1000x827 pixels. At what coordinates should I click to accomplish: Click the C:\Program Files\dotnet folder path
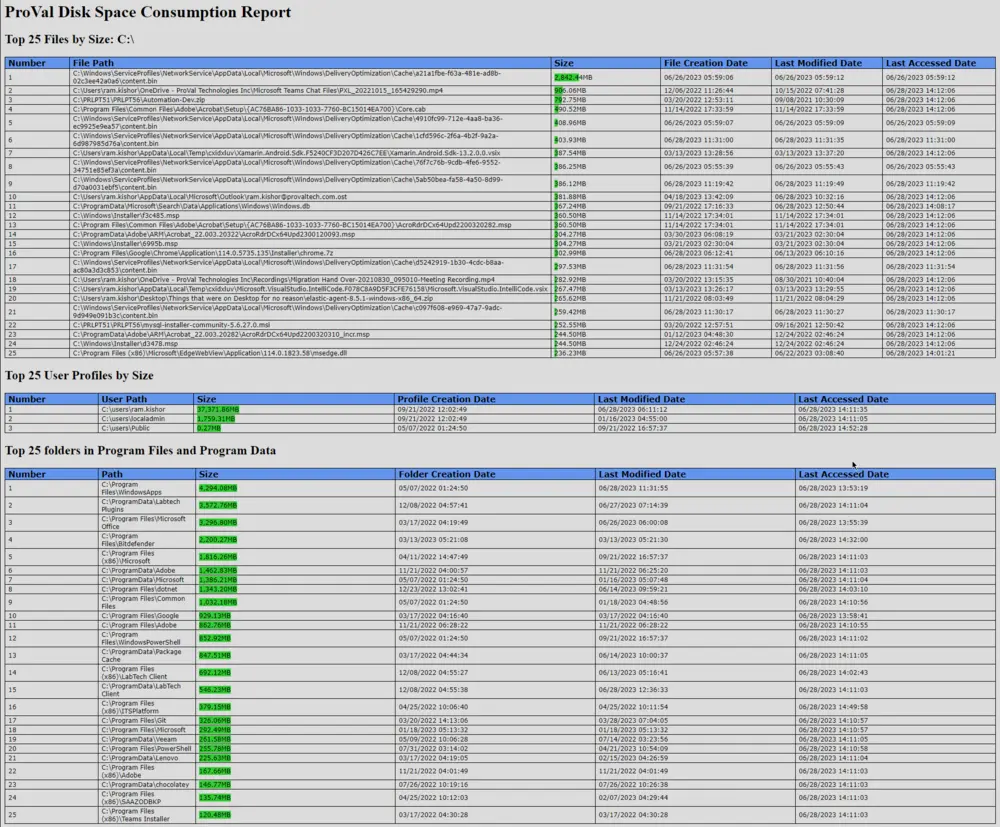coord(139,589)
